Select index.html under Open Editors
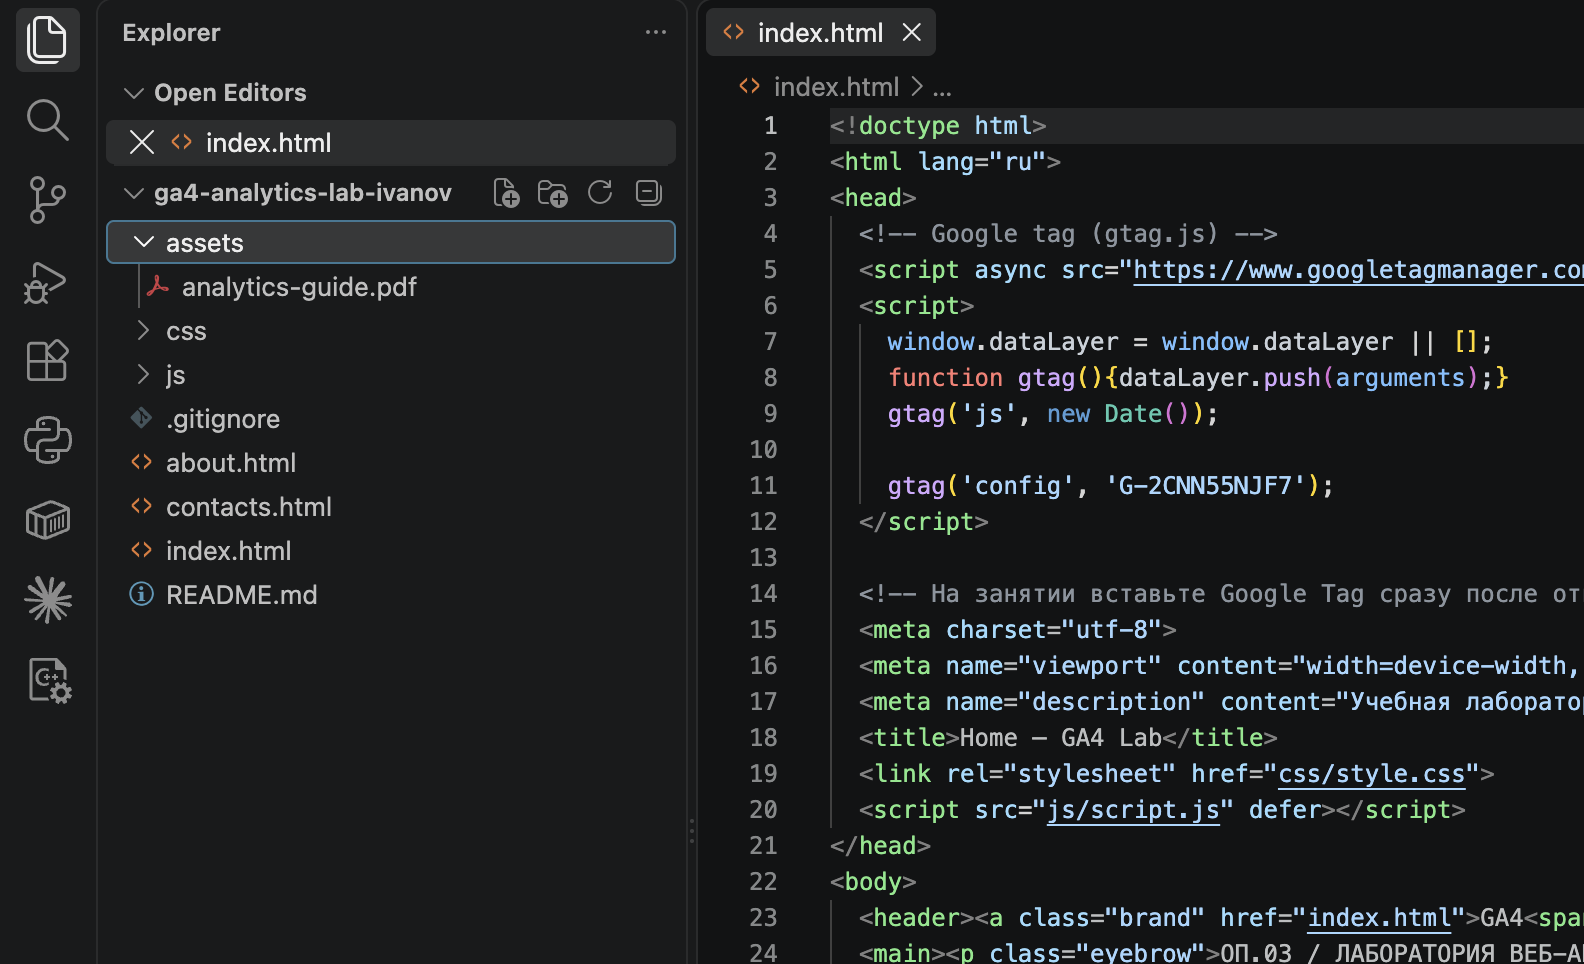1584x964 pixels. [x=391, y=143]
